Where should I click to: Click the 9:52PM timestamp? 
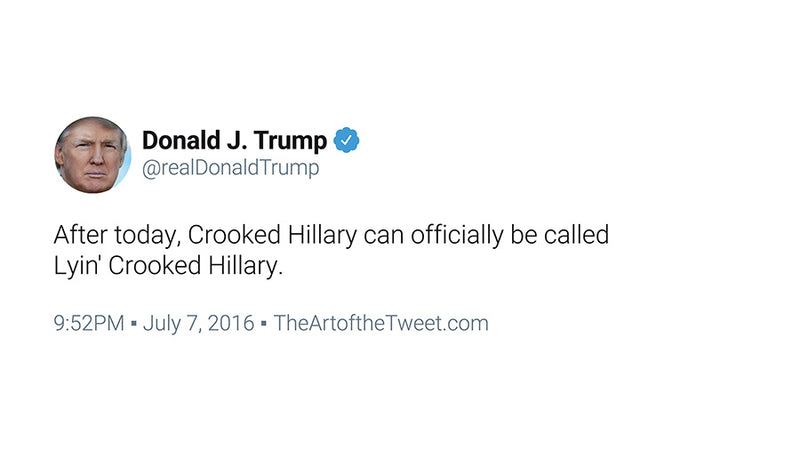(x=89, y=323)
